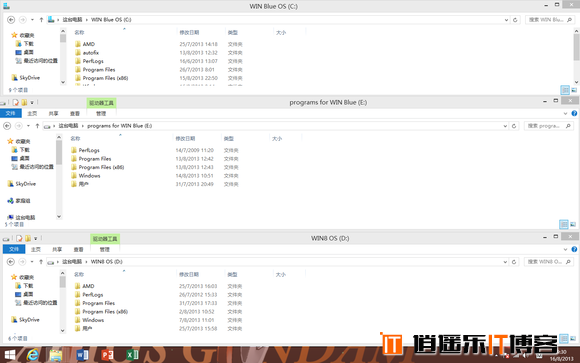
Task: Open Internet Explorer from the taskbar
Action: click(x=33, y=355)
